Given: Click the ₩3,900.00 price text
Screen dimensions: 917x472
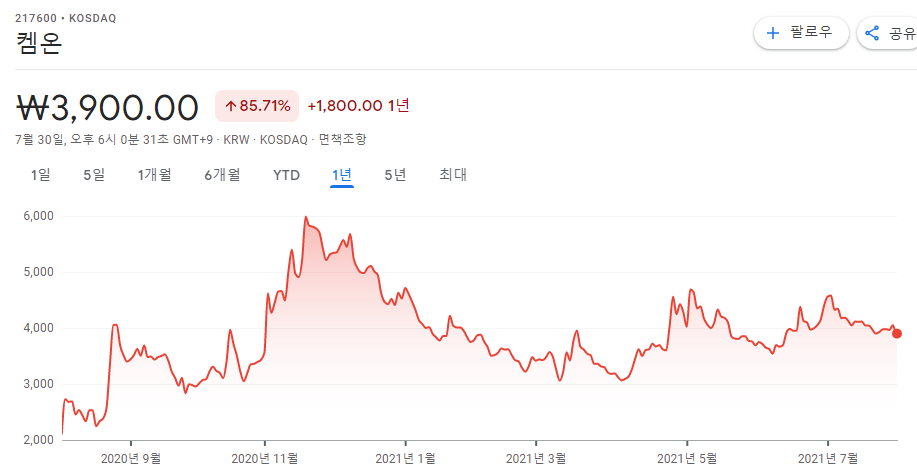Looking at the screenshot, I should pos(107,108).
